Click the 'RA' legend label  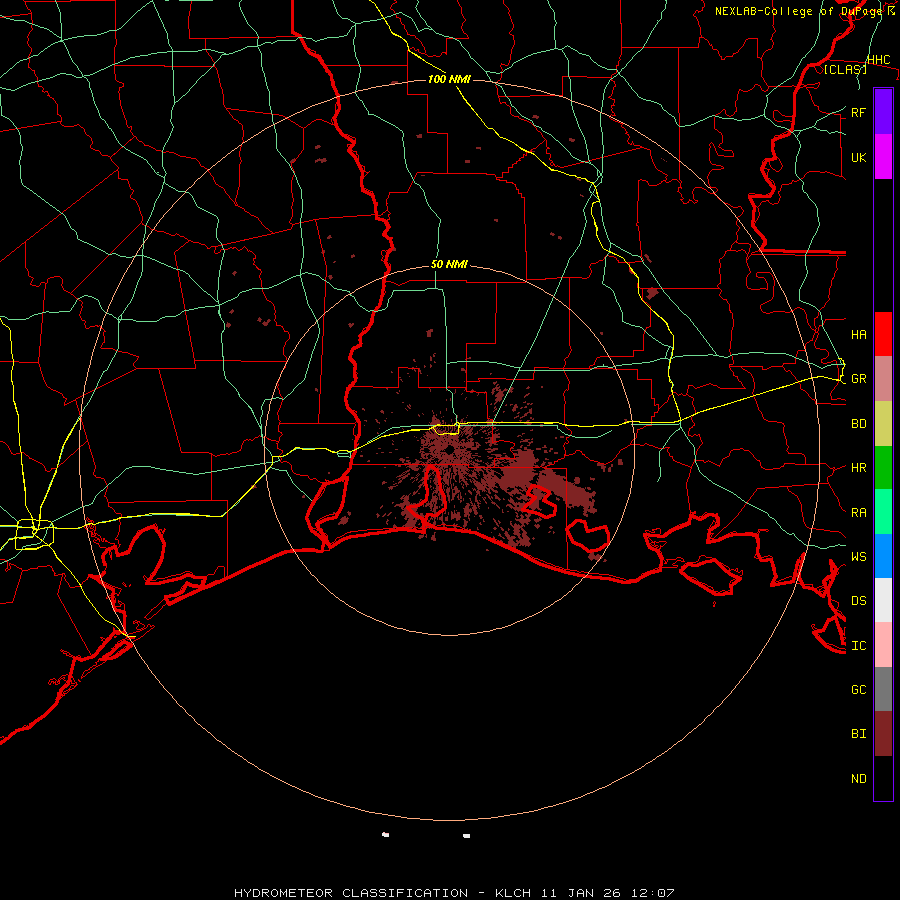pyautogui.click(x=858, y=512)
